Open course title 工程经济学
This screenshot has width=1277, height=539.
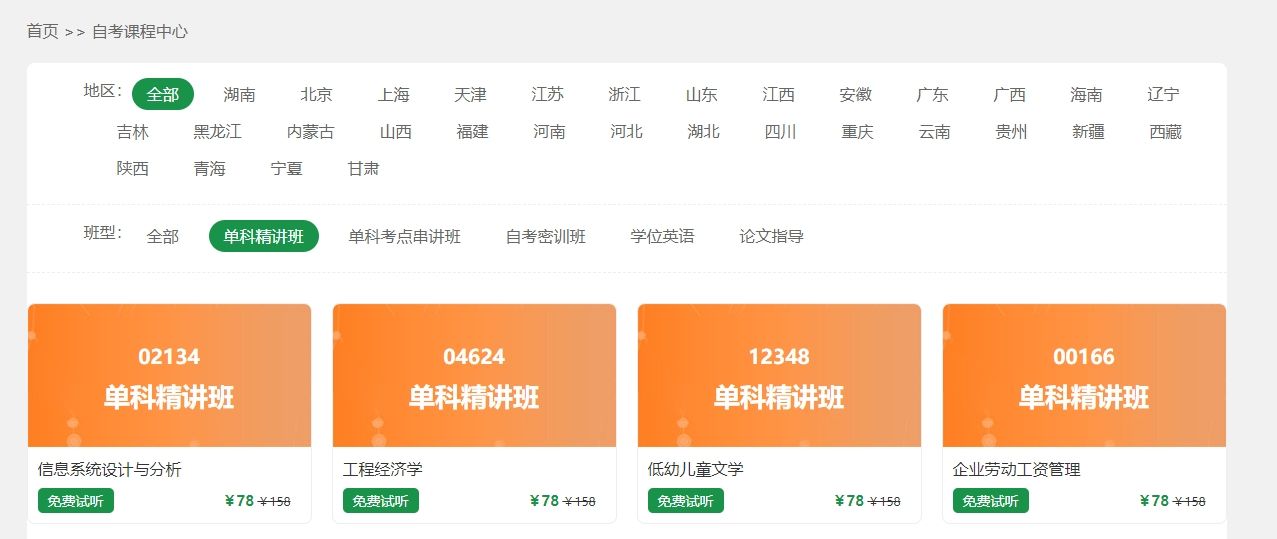pos(383,469)
